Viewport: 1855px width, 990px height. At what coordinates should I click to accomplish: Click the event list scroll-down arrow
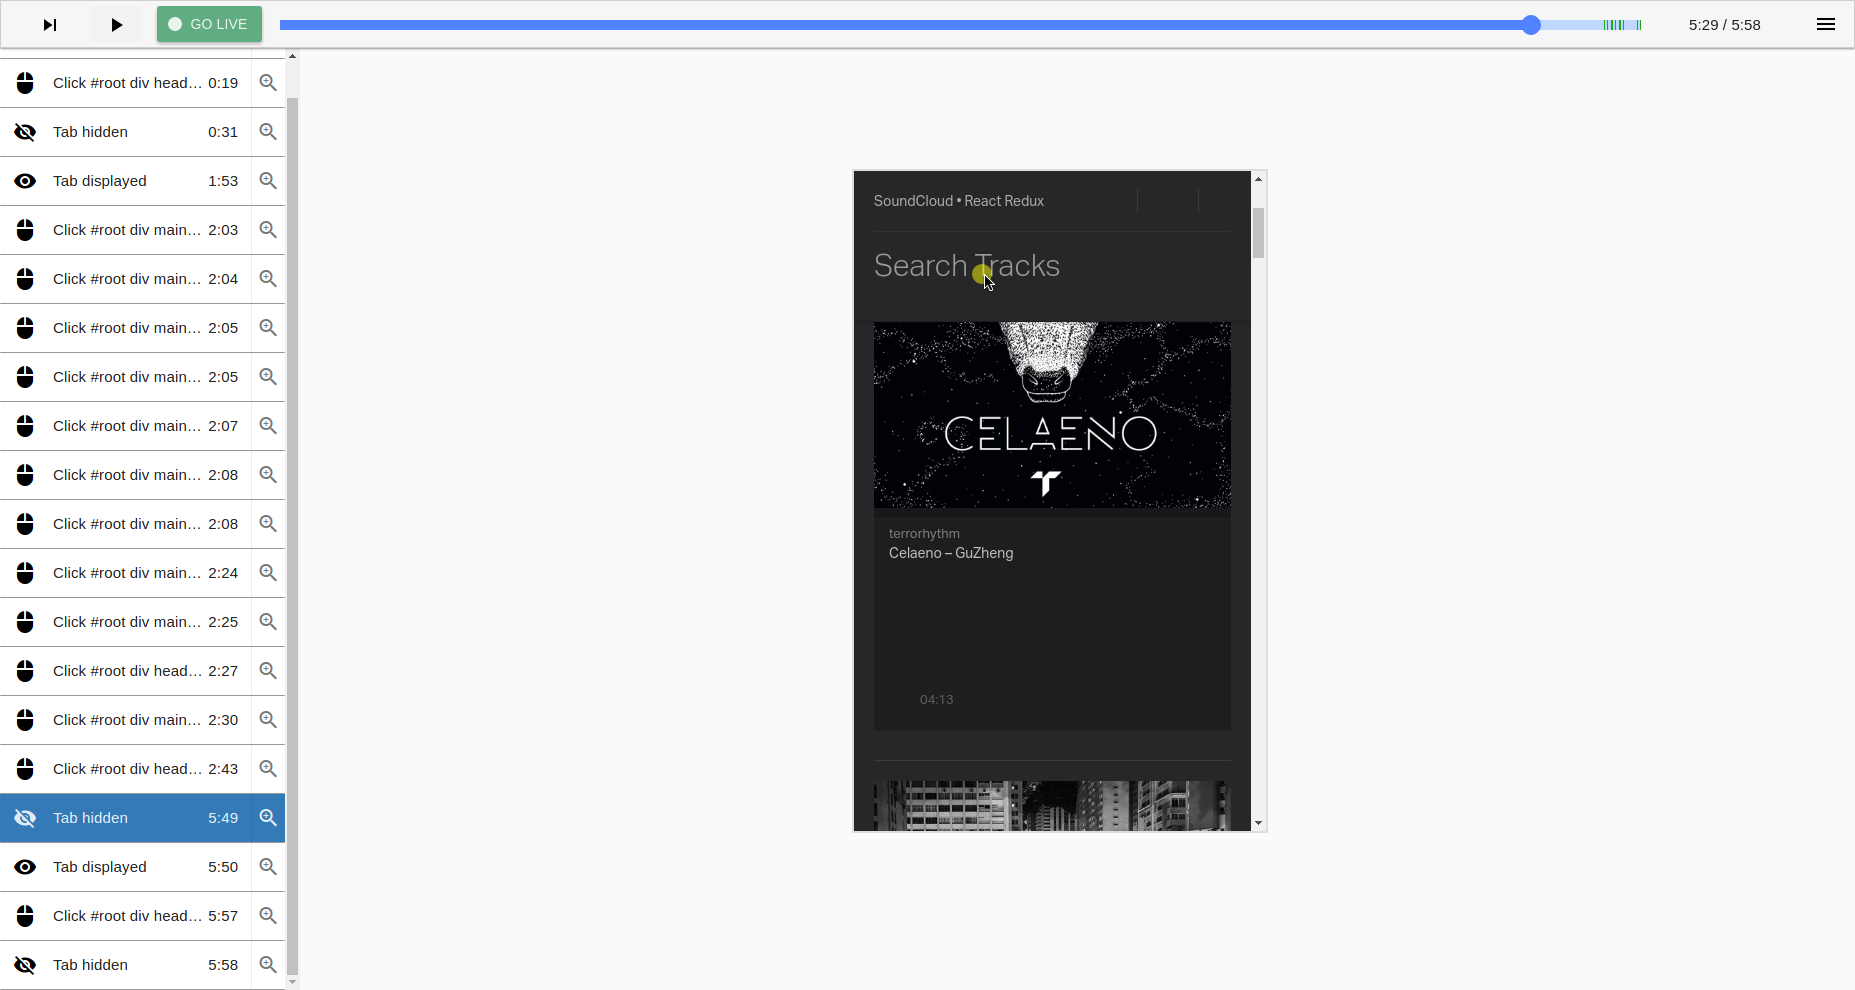292,982
